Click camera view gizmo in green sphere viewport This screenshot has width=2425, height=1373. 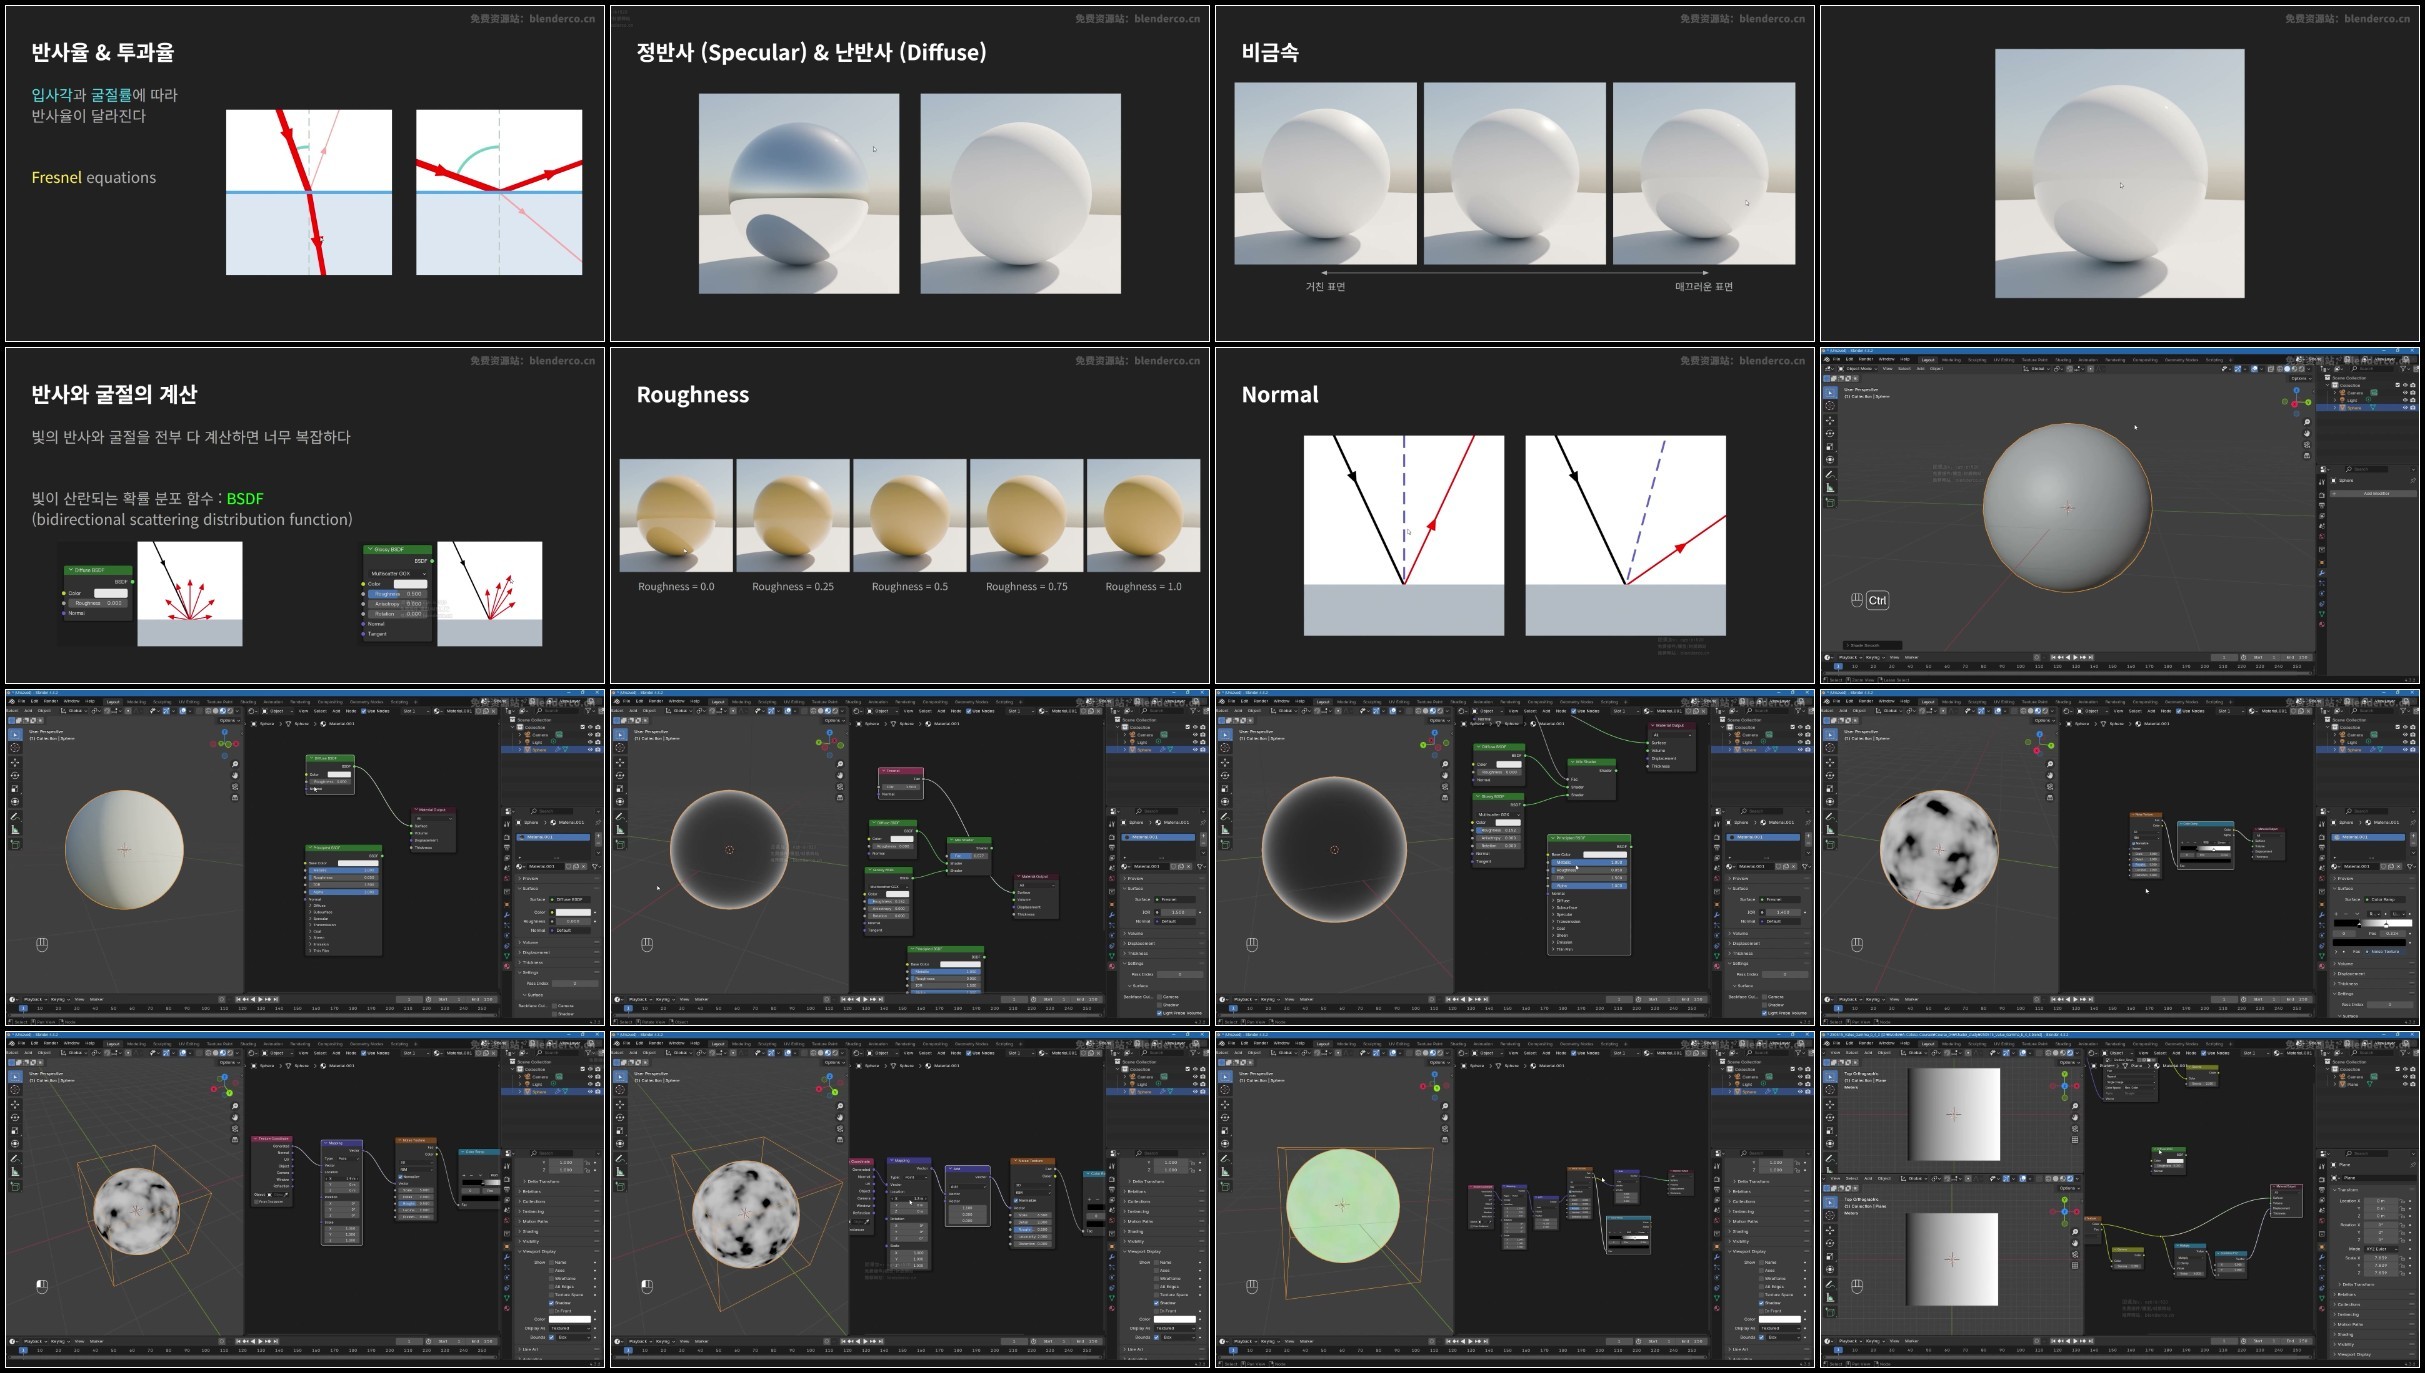tap(1445, 1127)
